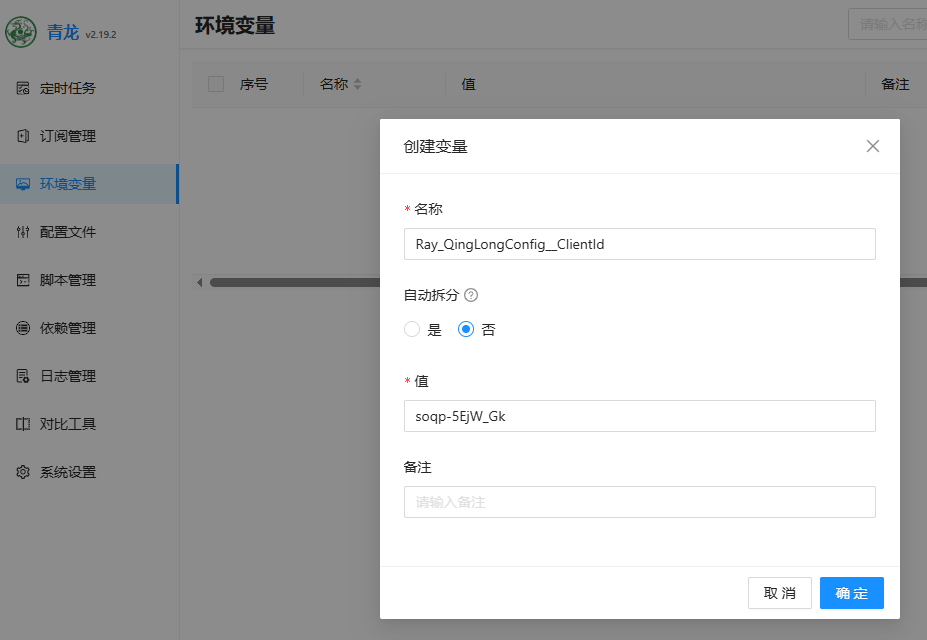Cancel the dialog with 取消 button
This screenshot has height=640, width=927.
point(779,592)
